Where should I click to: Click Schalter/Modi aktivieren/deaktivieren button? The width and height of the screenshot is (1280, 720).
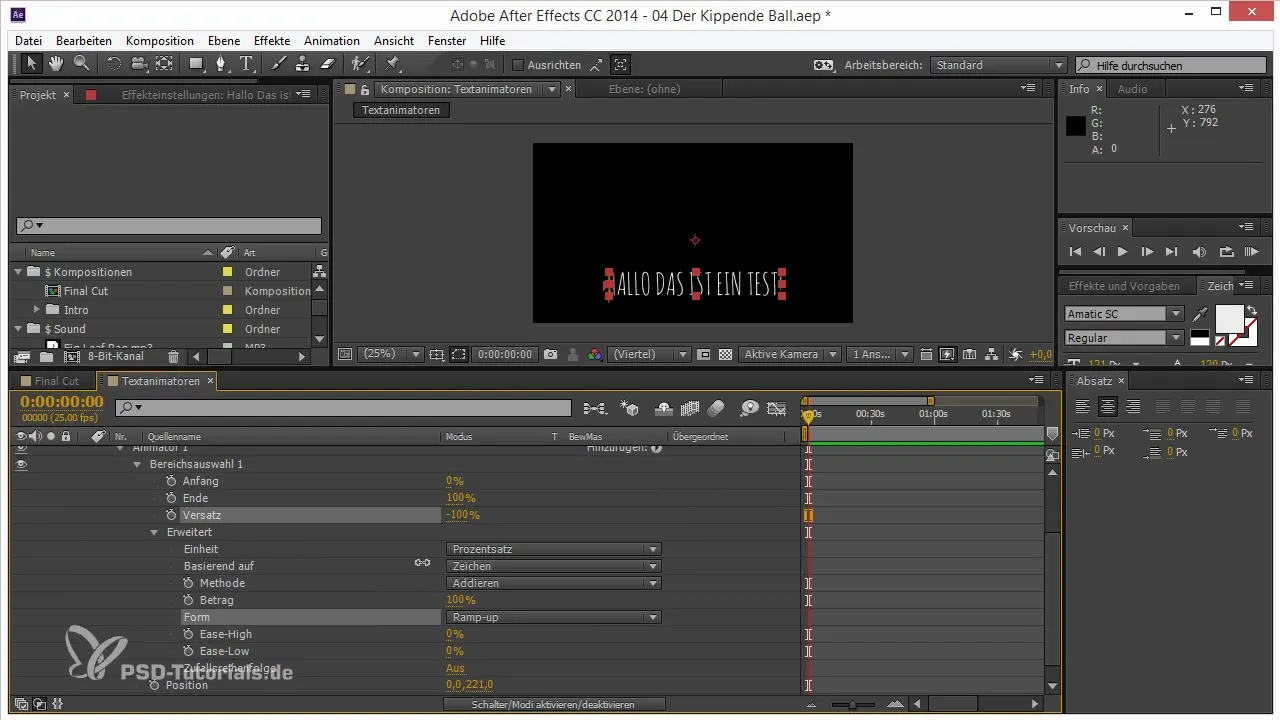click(553, 704)
